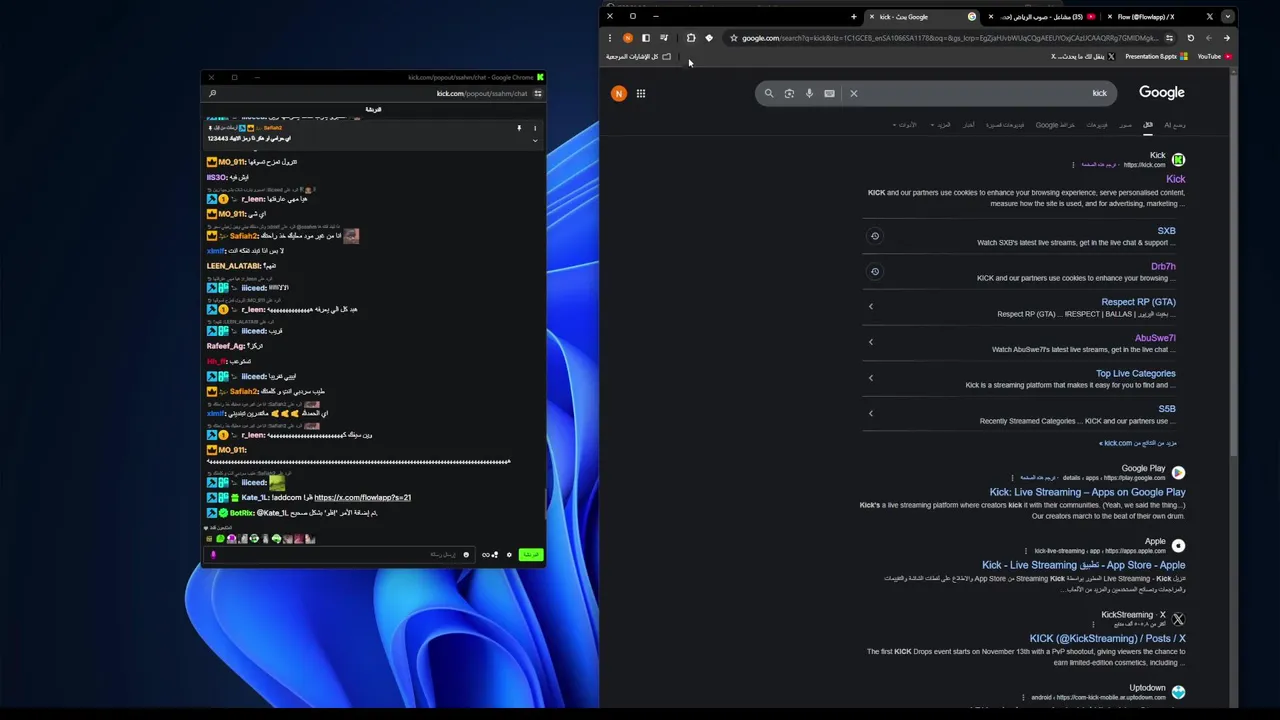Viewport: 1280px width, 720px height.
Task: Open the Google apps grid
Action: click(x=640, y=93)
